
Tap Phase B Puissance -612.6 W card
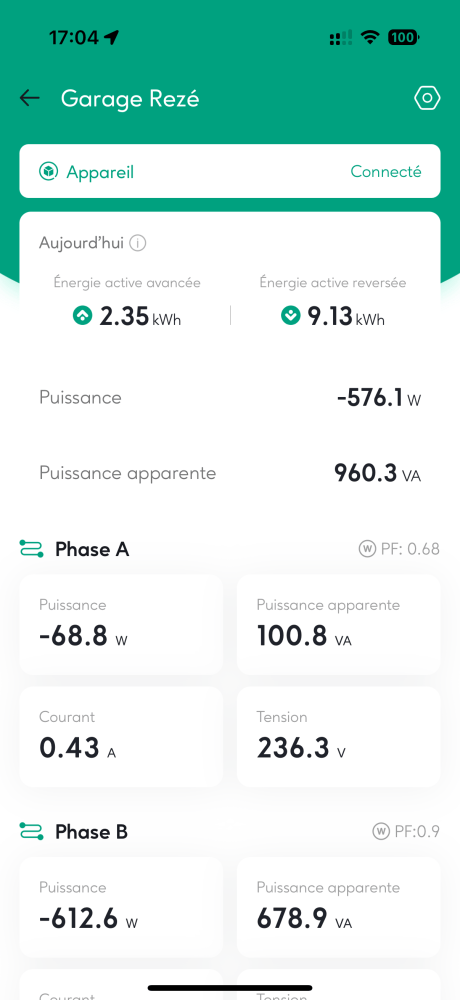(x=121, y=907)
